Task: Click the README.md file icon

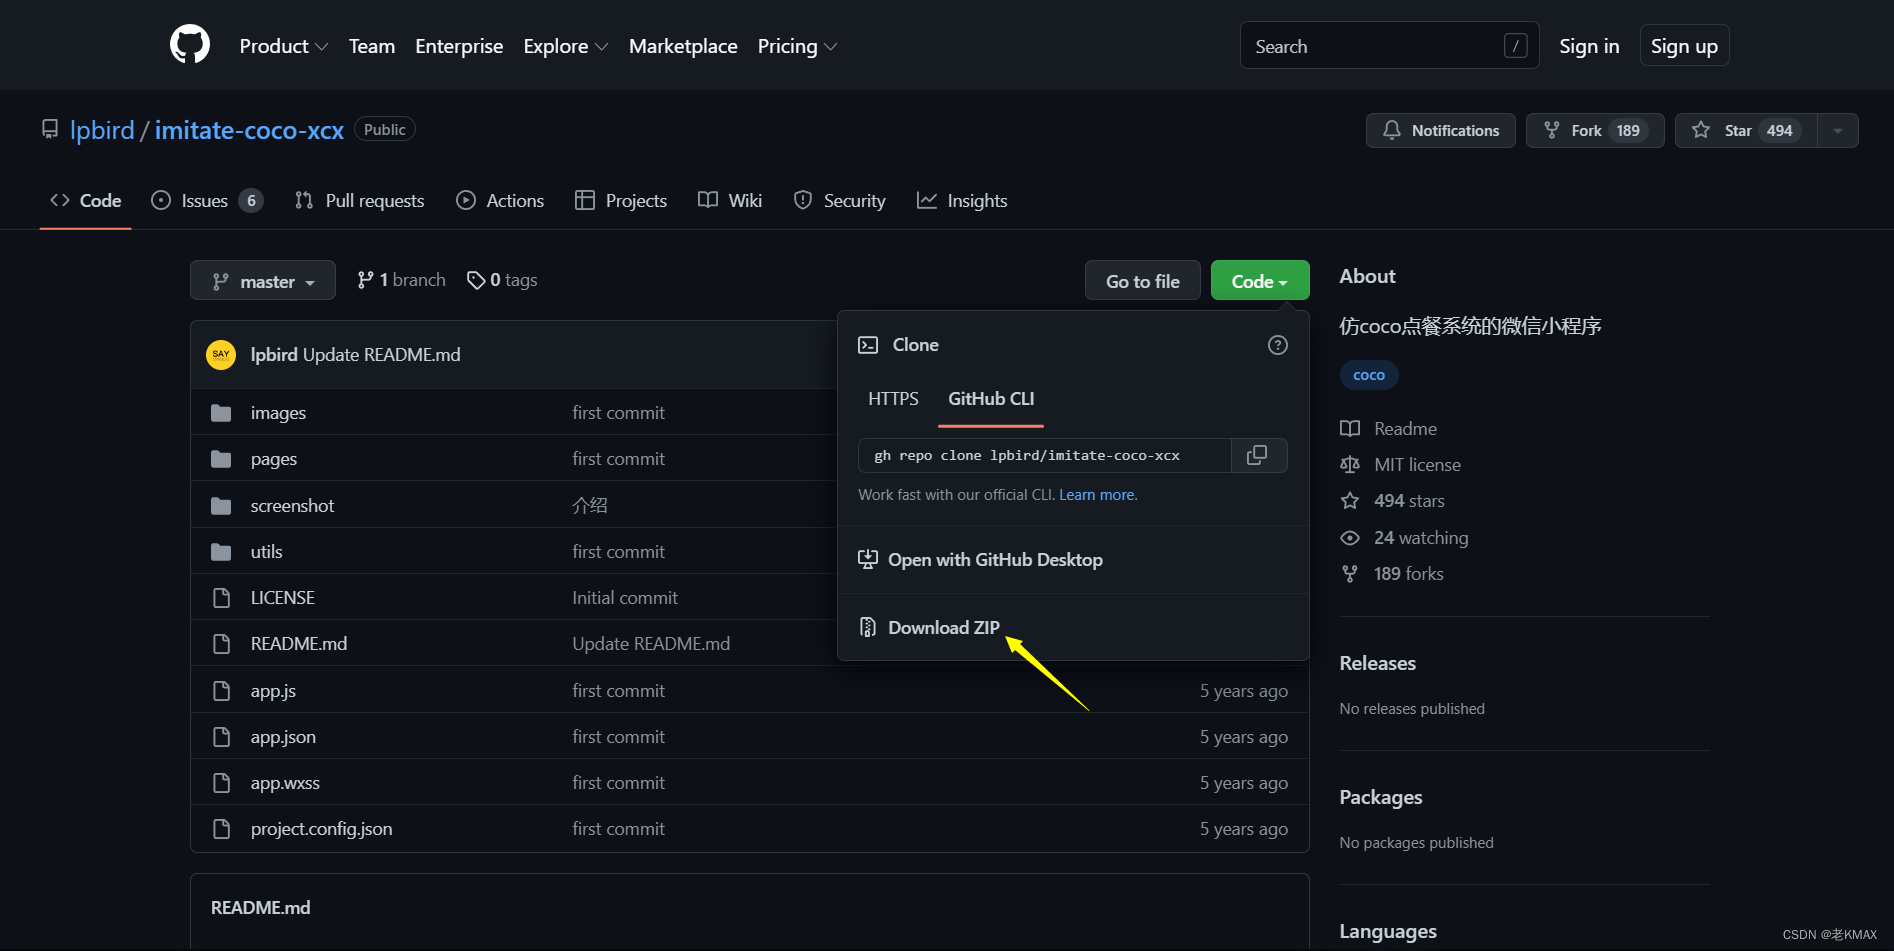Action: [222, 644]
